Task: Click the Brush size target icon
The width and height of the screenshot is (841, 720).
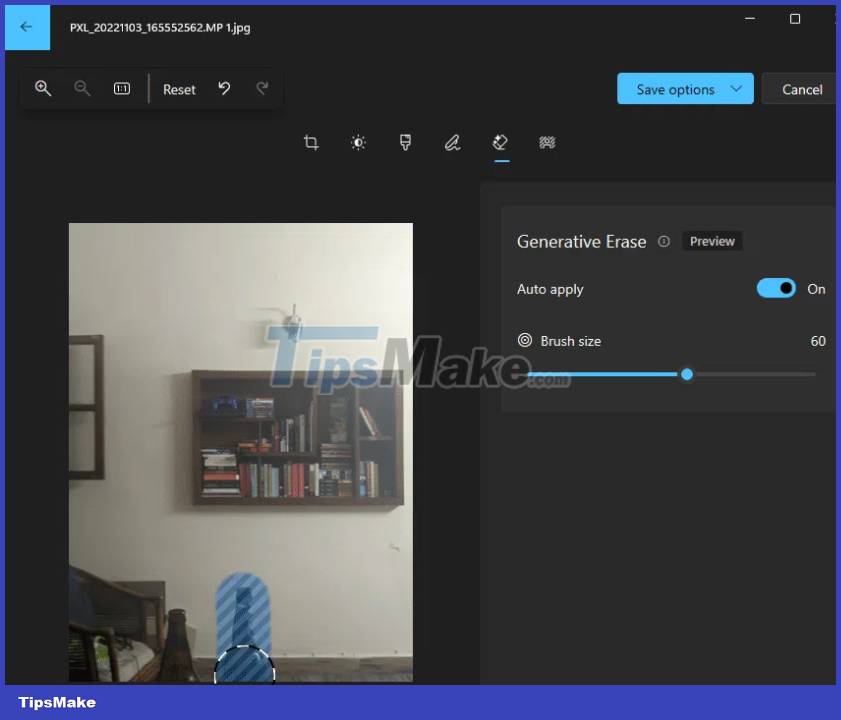Action: coord(523,340)
